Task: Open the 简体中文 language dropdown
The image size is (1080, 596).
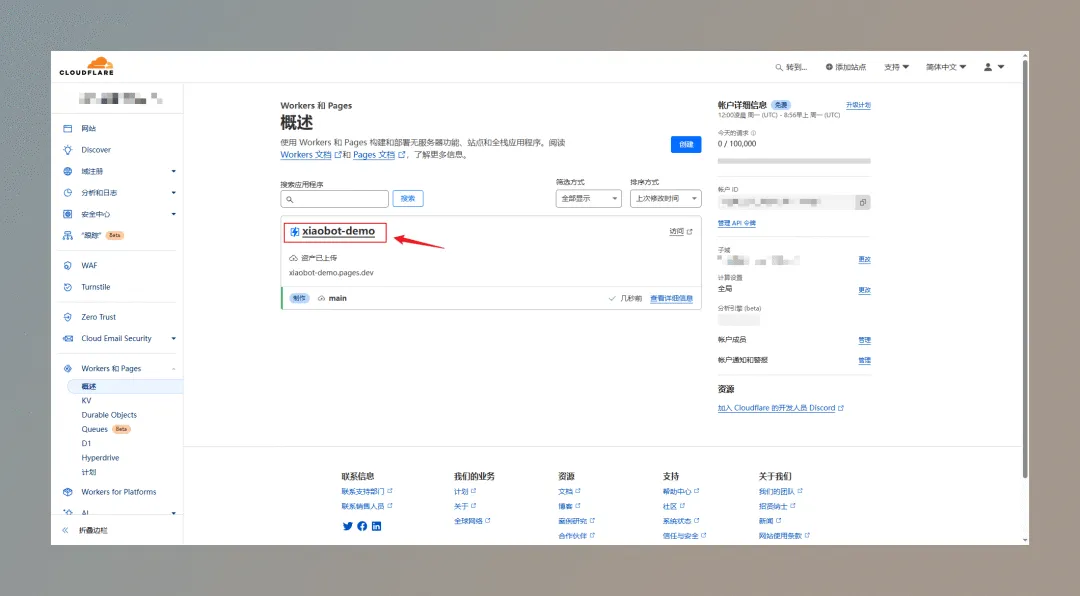Action: coord(946,67)
